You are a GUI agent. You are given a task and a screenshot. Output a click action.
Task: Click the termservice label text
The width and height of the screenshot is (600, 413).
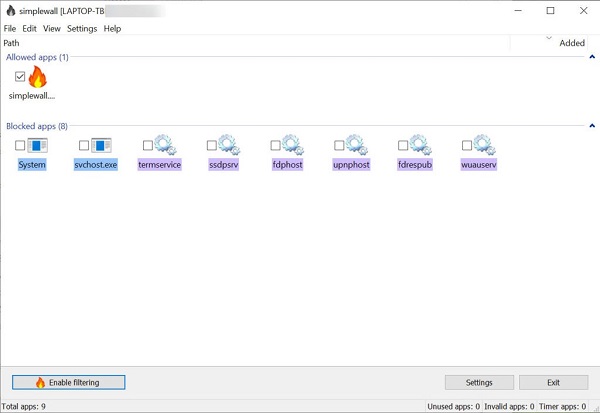click(160, 165)
